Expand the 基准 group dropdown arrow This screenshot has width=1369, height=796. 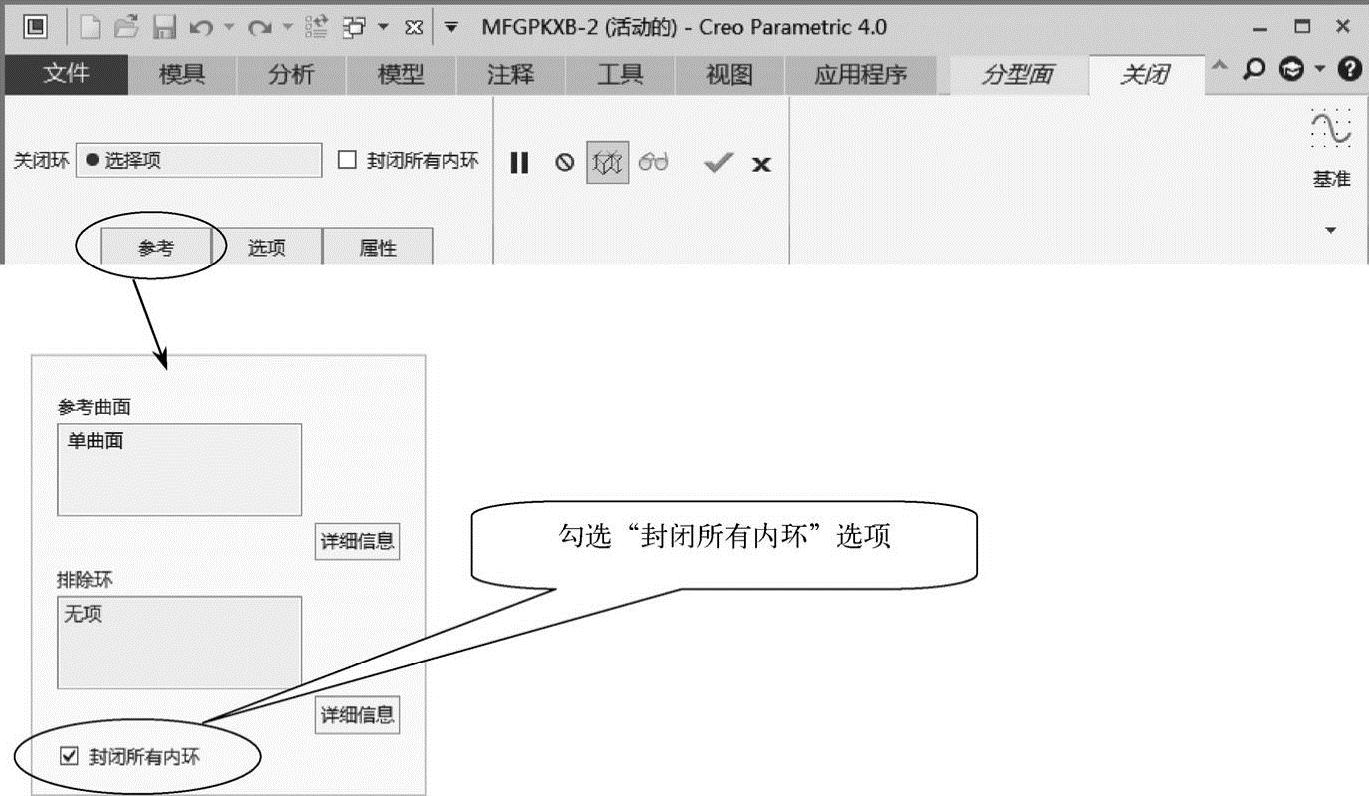click(x=1331, y=231)
